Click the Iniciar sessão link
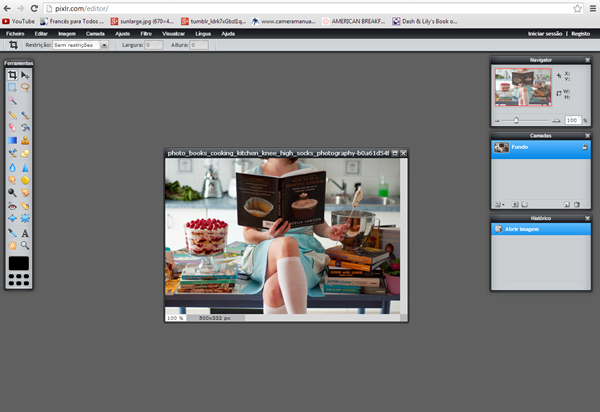Screen dimensions: 600x412 click(x=546, y=33)
